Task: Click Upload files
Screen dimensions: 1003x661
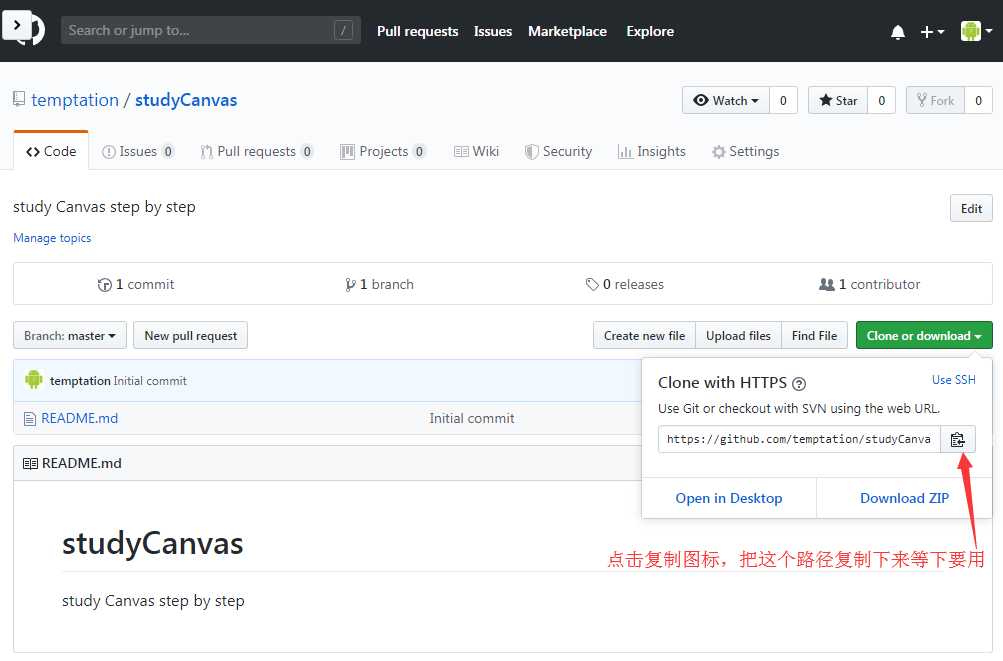Action: (x=738, y=336)
